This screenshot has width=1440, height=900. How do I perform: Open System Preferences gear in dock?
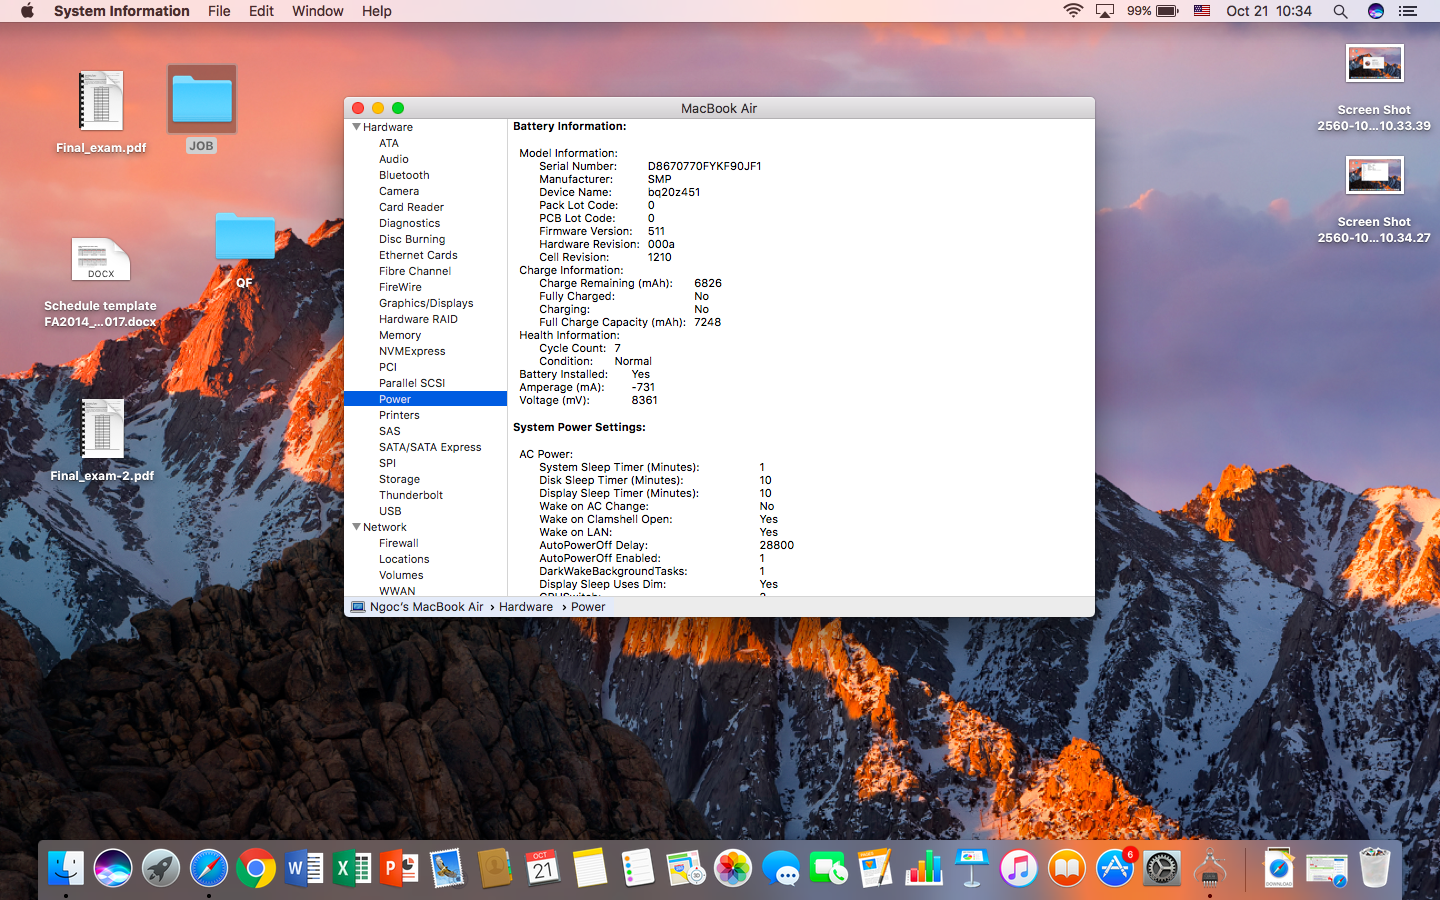[1162, 868]
